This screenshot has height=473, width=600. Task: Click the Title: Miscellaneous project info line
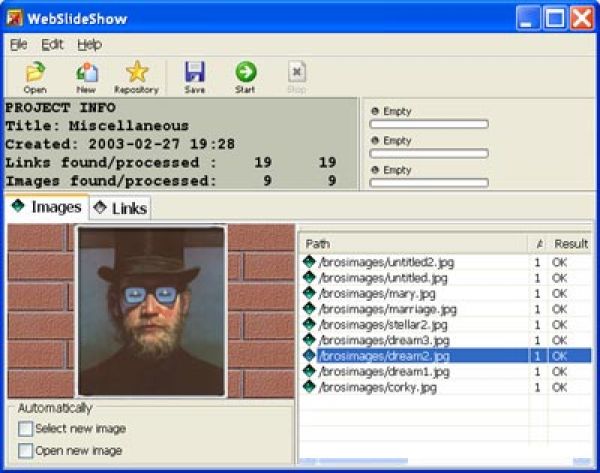[97, 126]
